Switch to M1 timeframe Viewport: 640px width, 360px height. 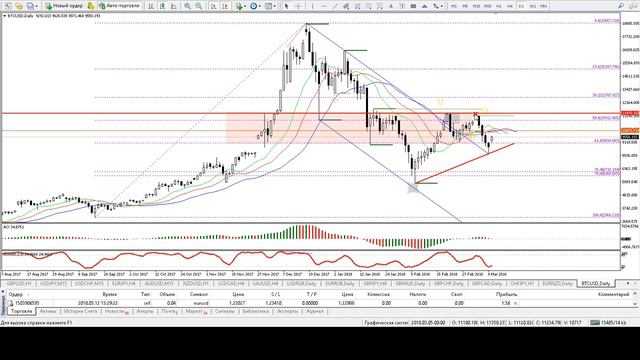tap(454, 6)
